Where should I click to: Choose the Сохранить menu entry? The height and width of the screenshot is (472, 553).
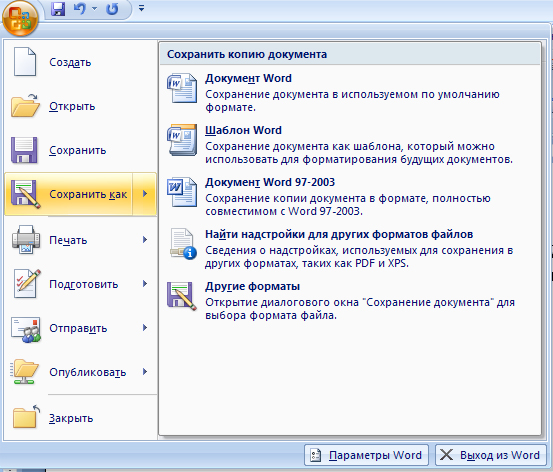[x=81, y=150]
